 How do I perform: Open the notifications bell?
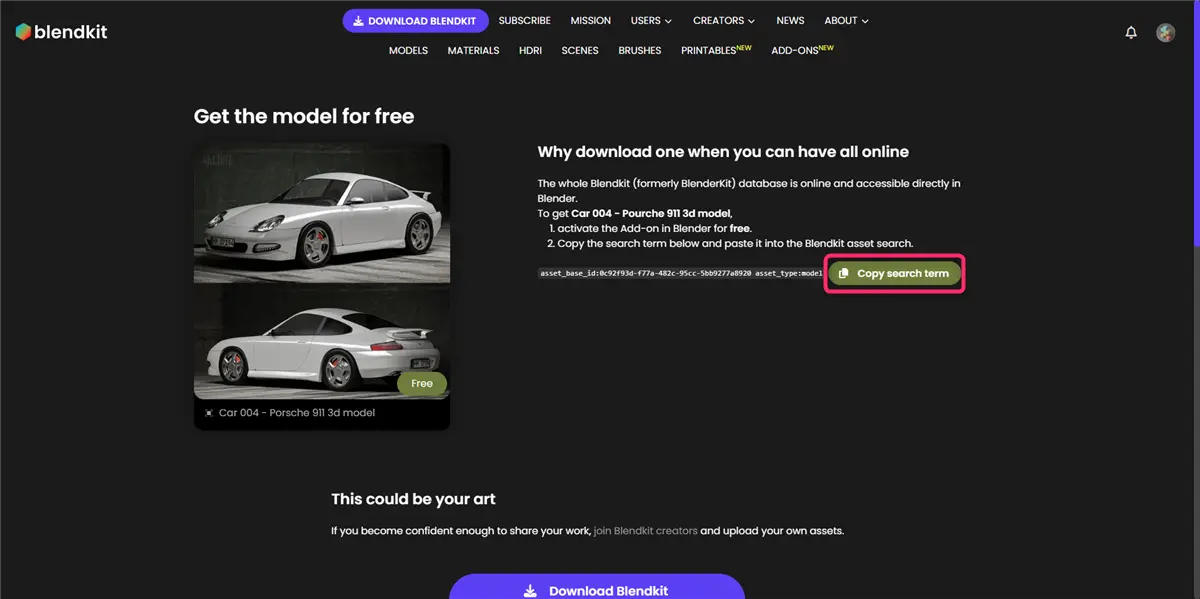pyautogui.click(x=1131, y=32)
